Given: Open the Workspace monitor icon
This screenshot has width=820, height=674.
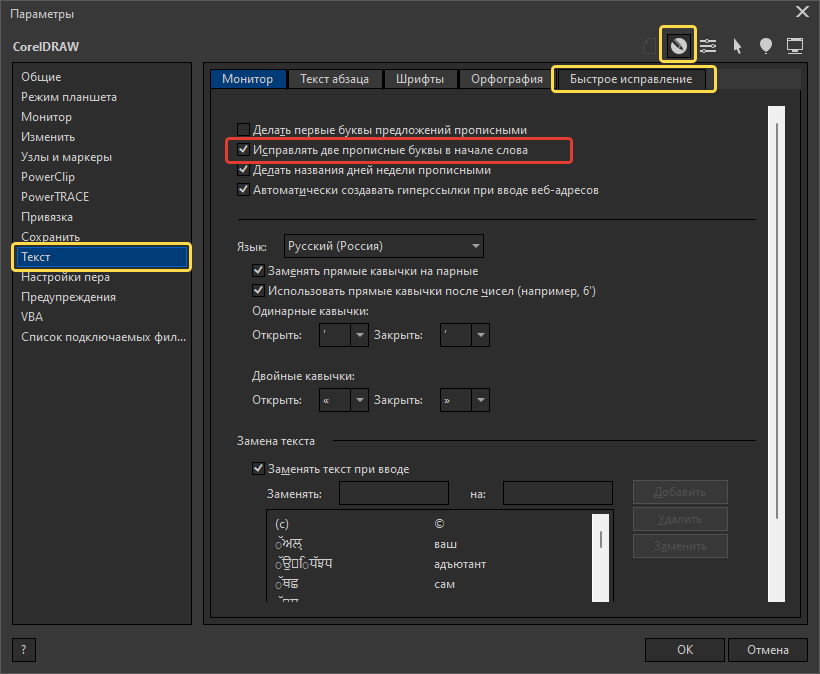Looking at the screenshot, I should (x=795, y=46).
